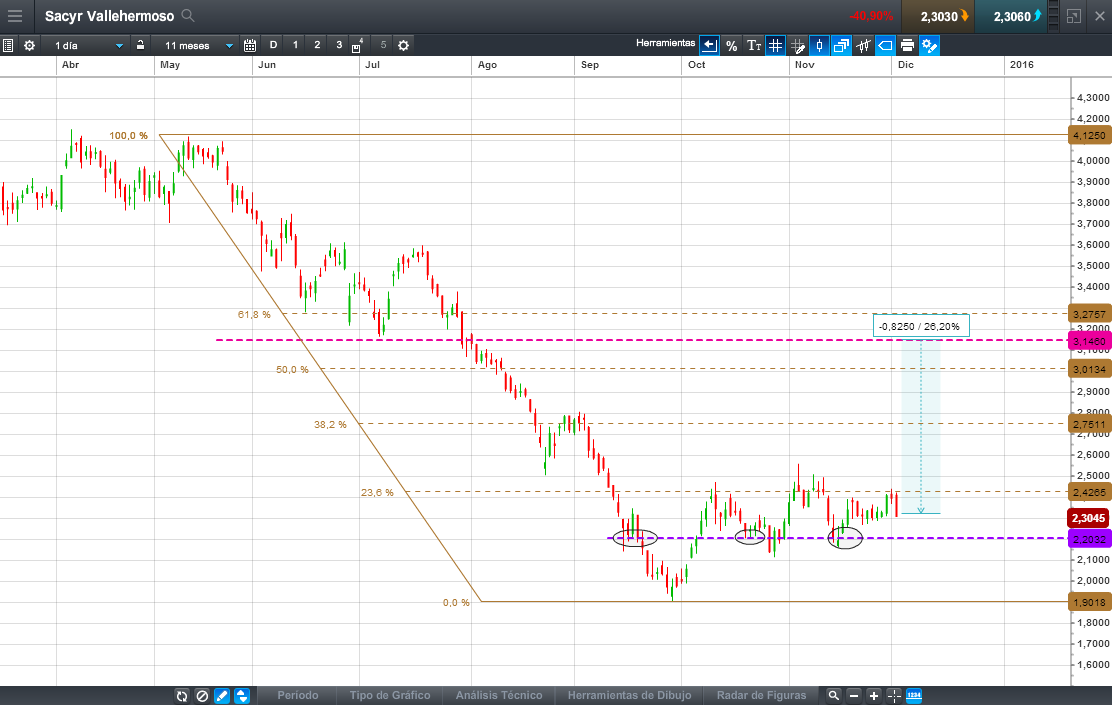Click the search magnifier next to Sacyr Vallehermoso
This screenshot has width=1112, height=705.
(188, 16)
